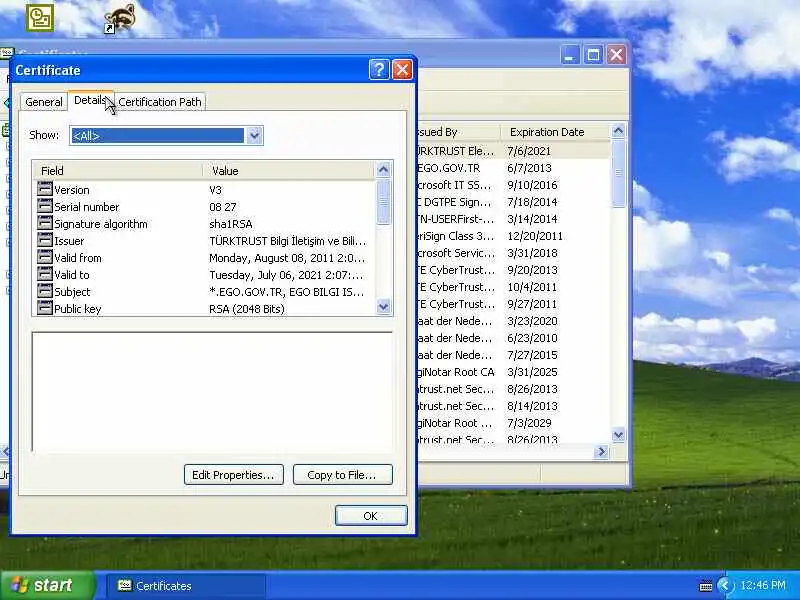
Task: Click the Field column header
Action: [118, 170]
